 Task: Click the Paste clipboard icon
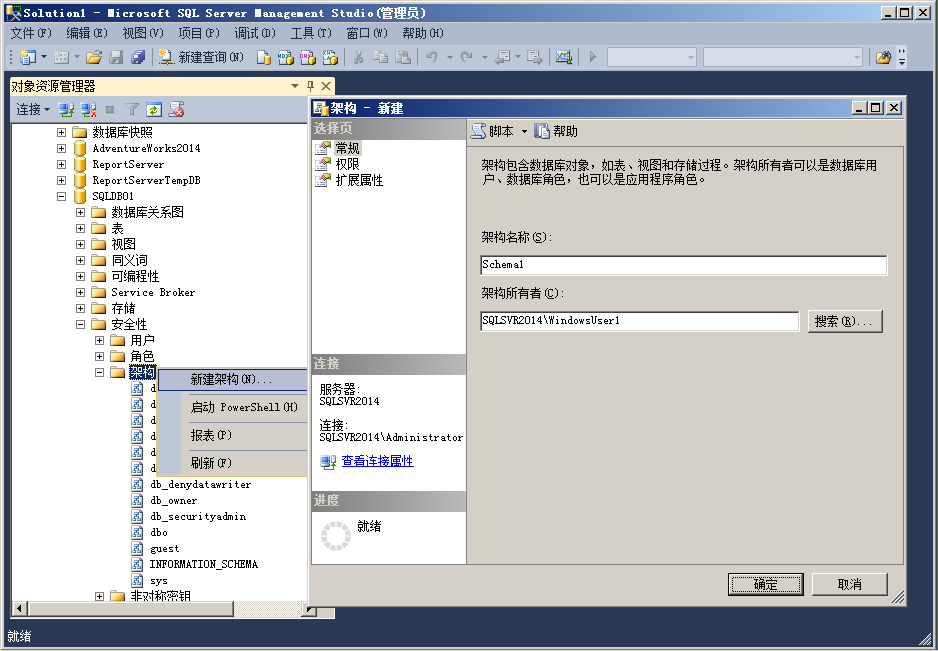coord(404,57)
